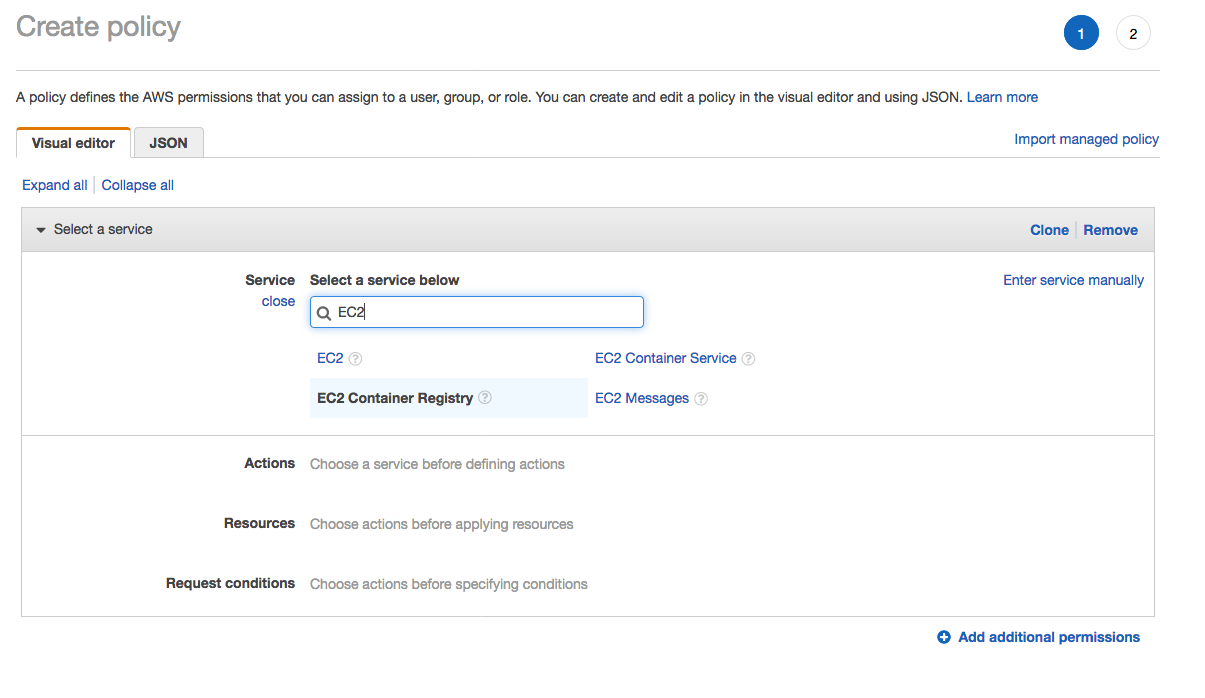Click 'Choose actions before applying resources' text
The image size is (1205, 698).
[442, 524]
